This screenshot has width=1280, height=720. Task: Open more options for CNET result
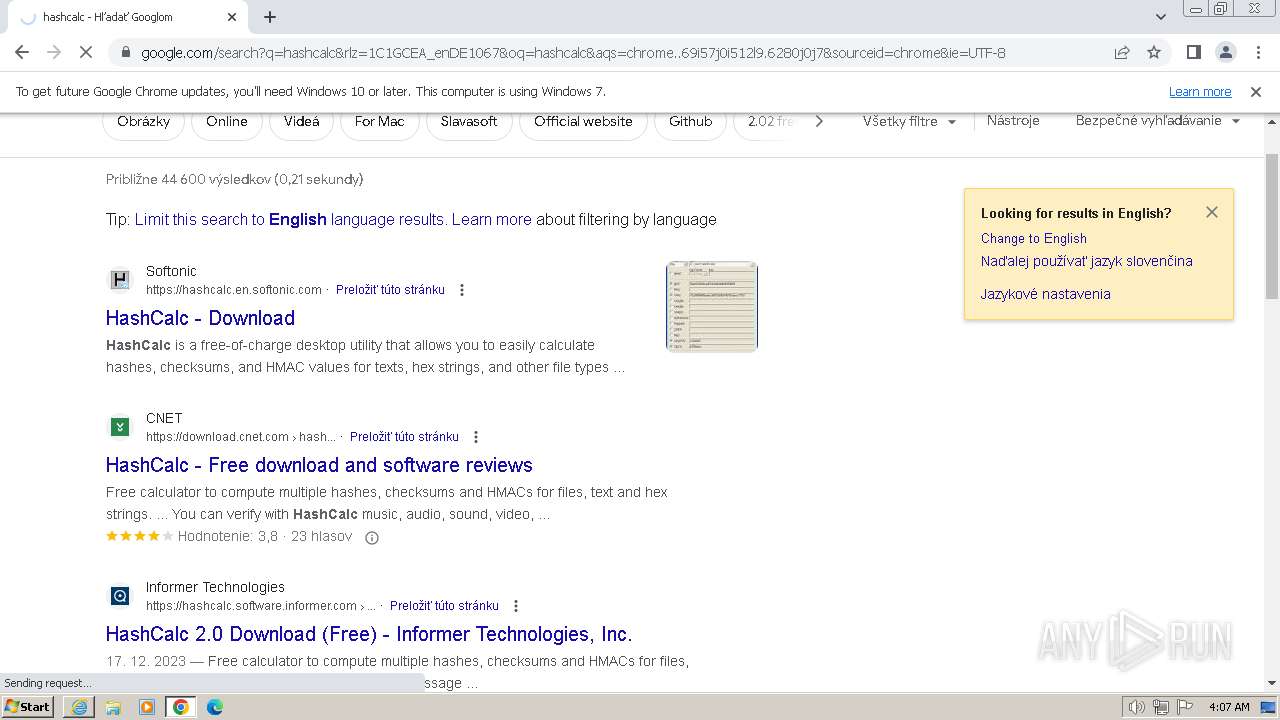pos(476,437)
